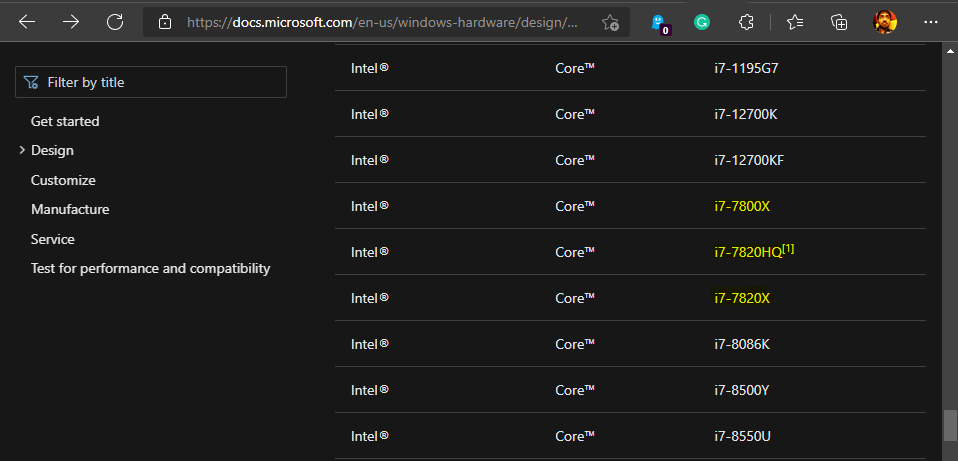This screenshot has width=958, height=461.
Task: Click Intel® in the i7-8550U row
Action: click(370, 437)
